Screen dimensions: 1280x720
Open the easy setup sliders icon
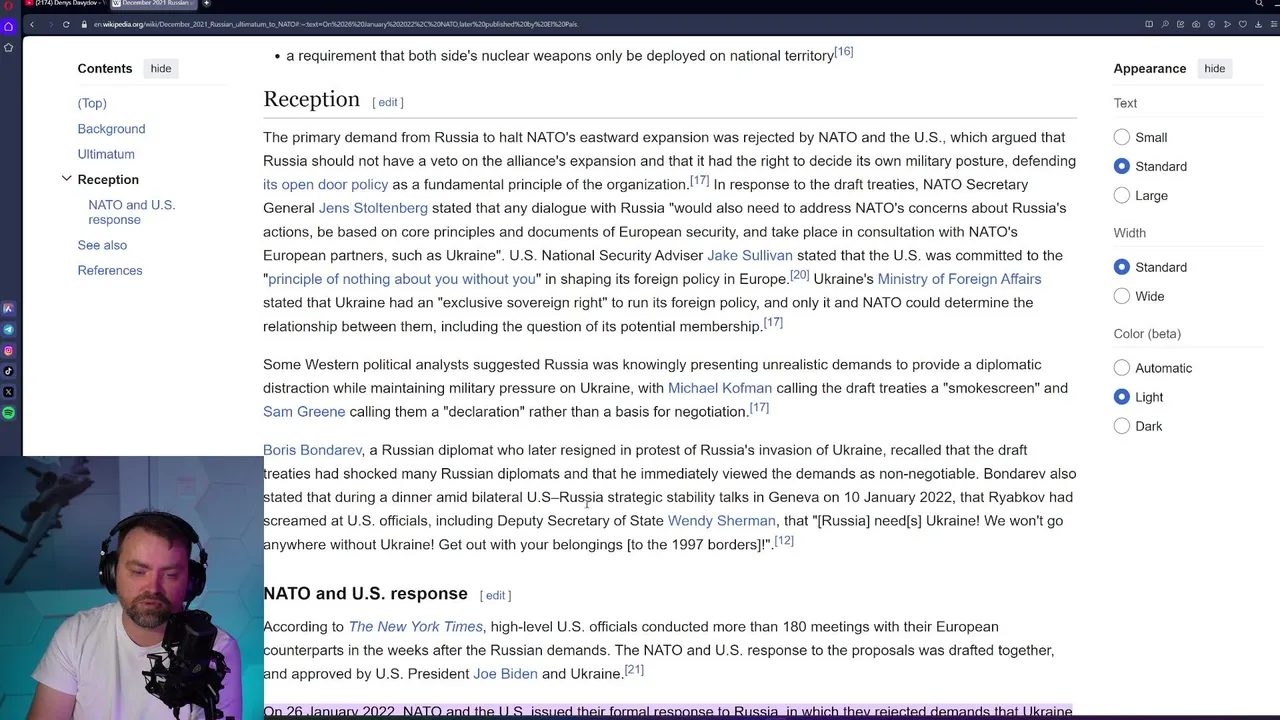coord(1273,24)
